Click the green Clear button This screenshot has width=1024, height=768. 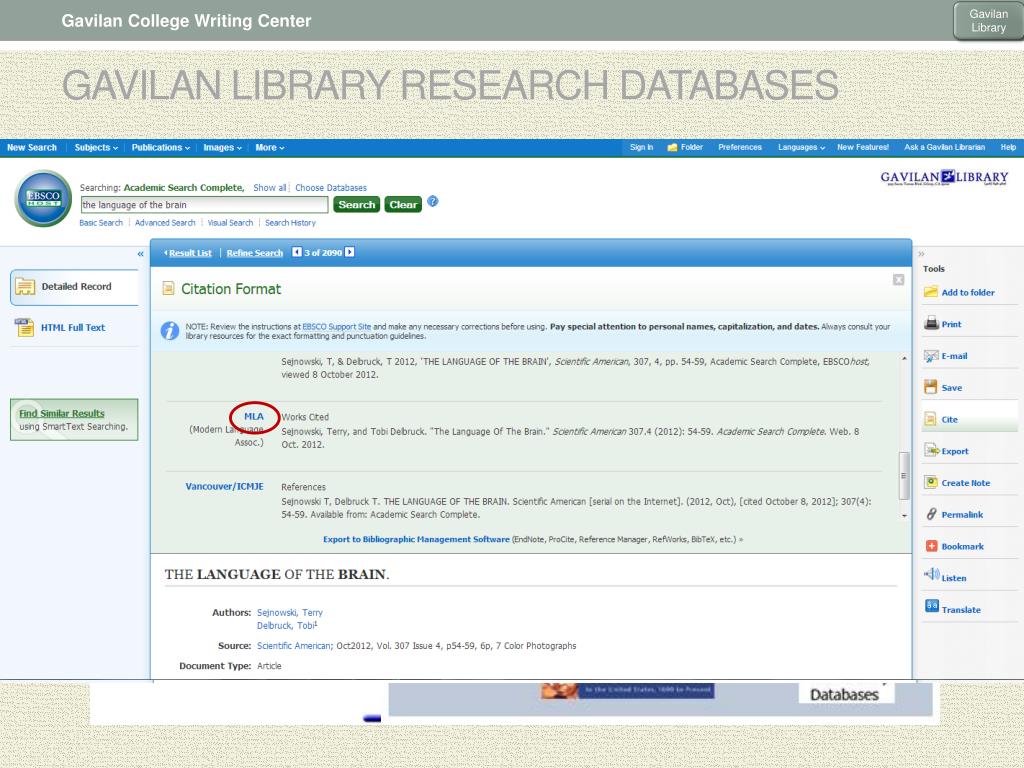coord(403,204)
